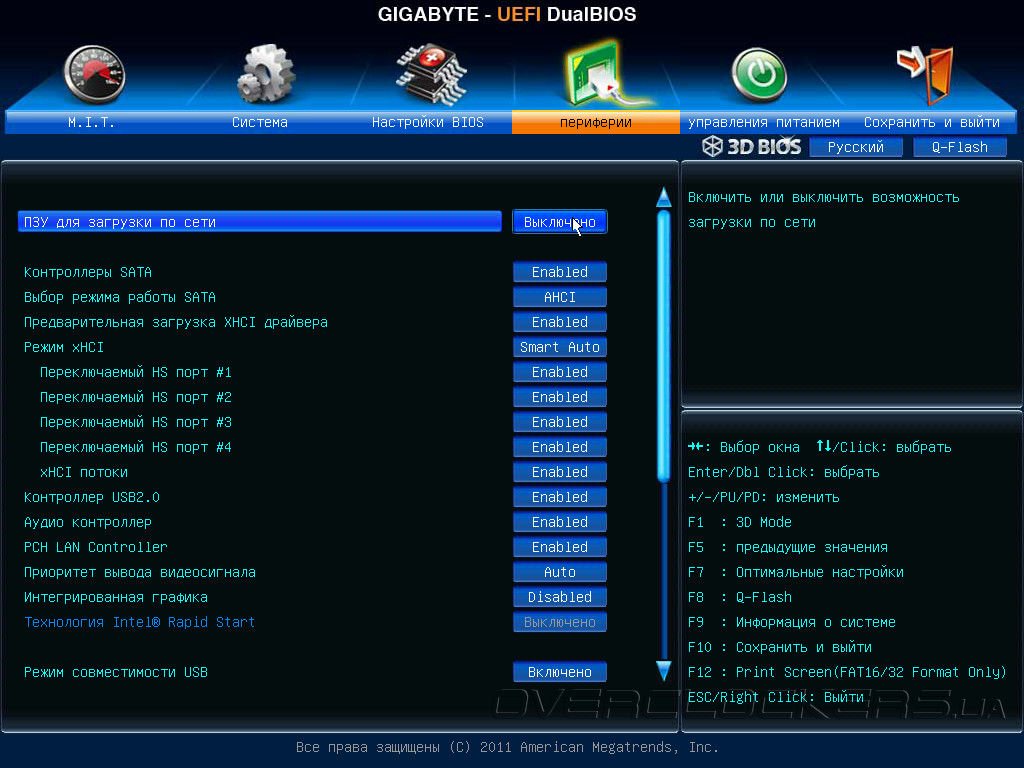Open the SATA mode AHCI dropdown
The width and height of the screenshot is (1024, 768).
[560, 297]
